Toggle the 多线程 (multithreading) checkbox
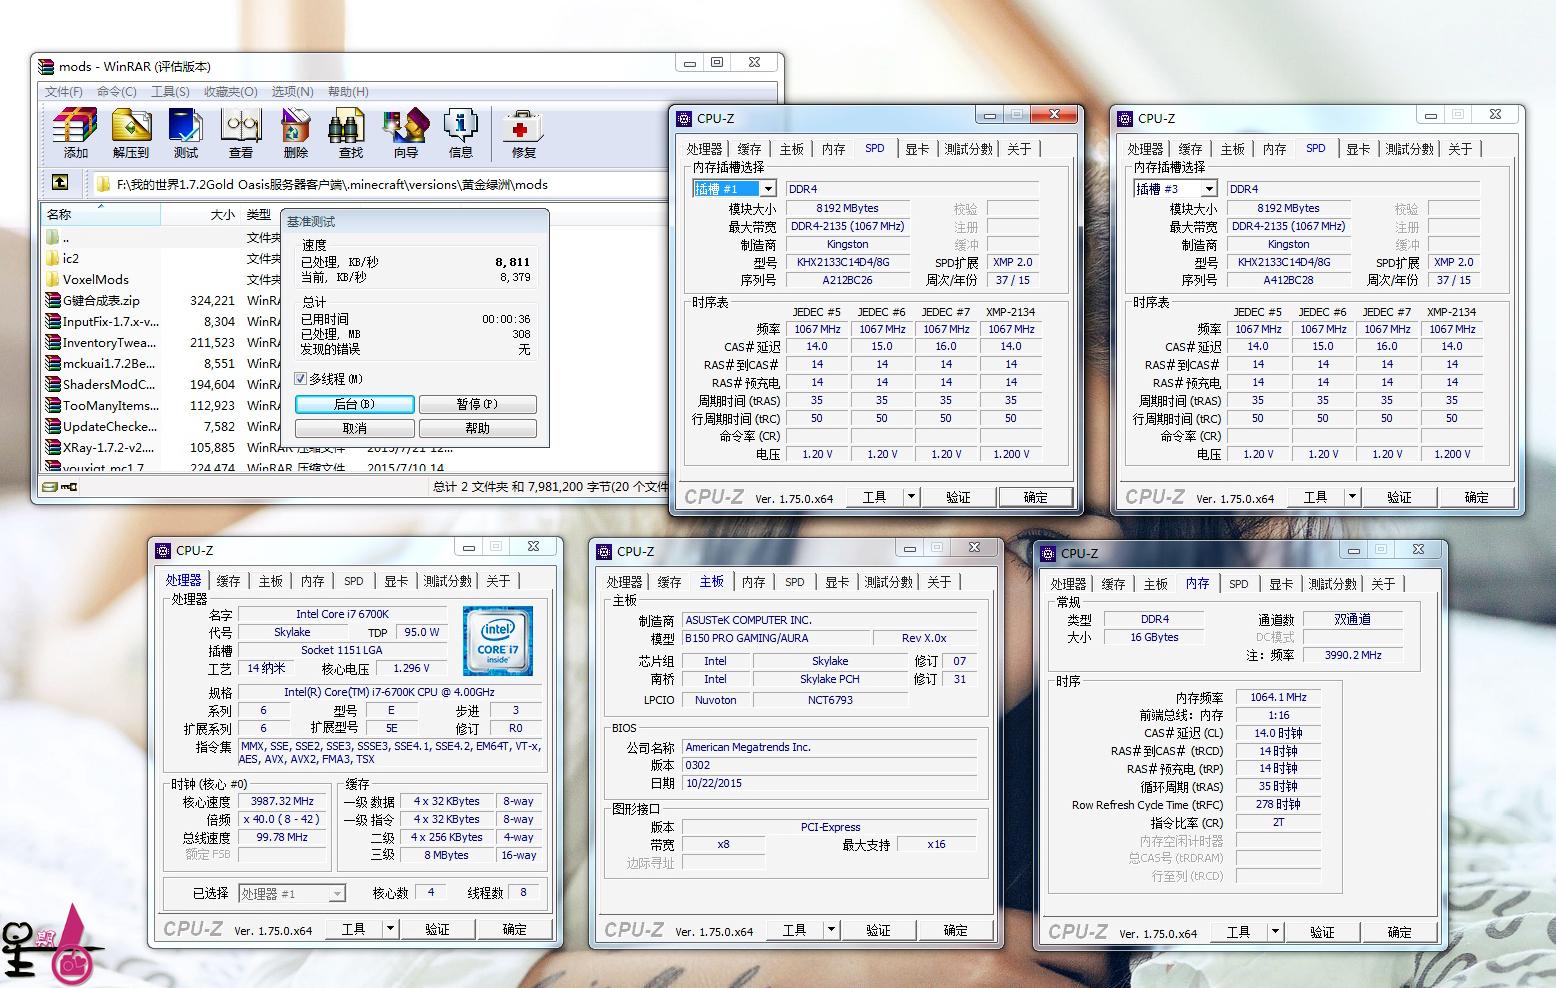The width and height of the screenshot is (1556, 988). (300, 379)
